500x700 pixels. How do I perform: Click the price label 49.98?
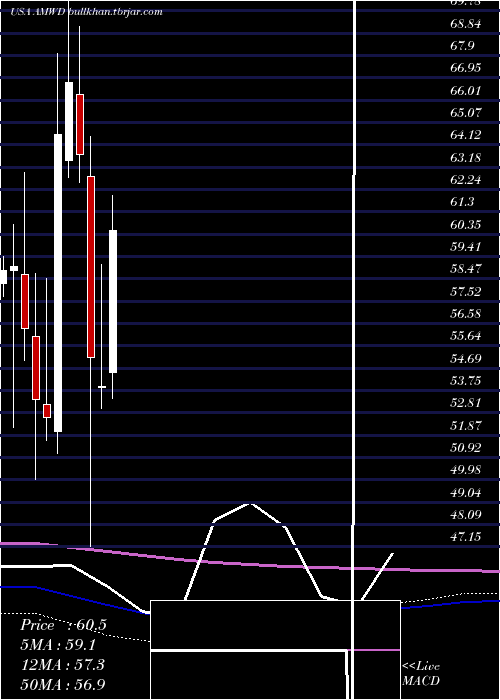point(466,470)
